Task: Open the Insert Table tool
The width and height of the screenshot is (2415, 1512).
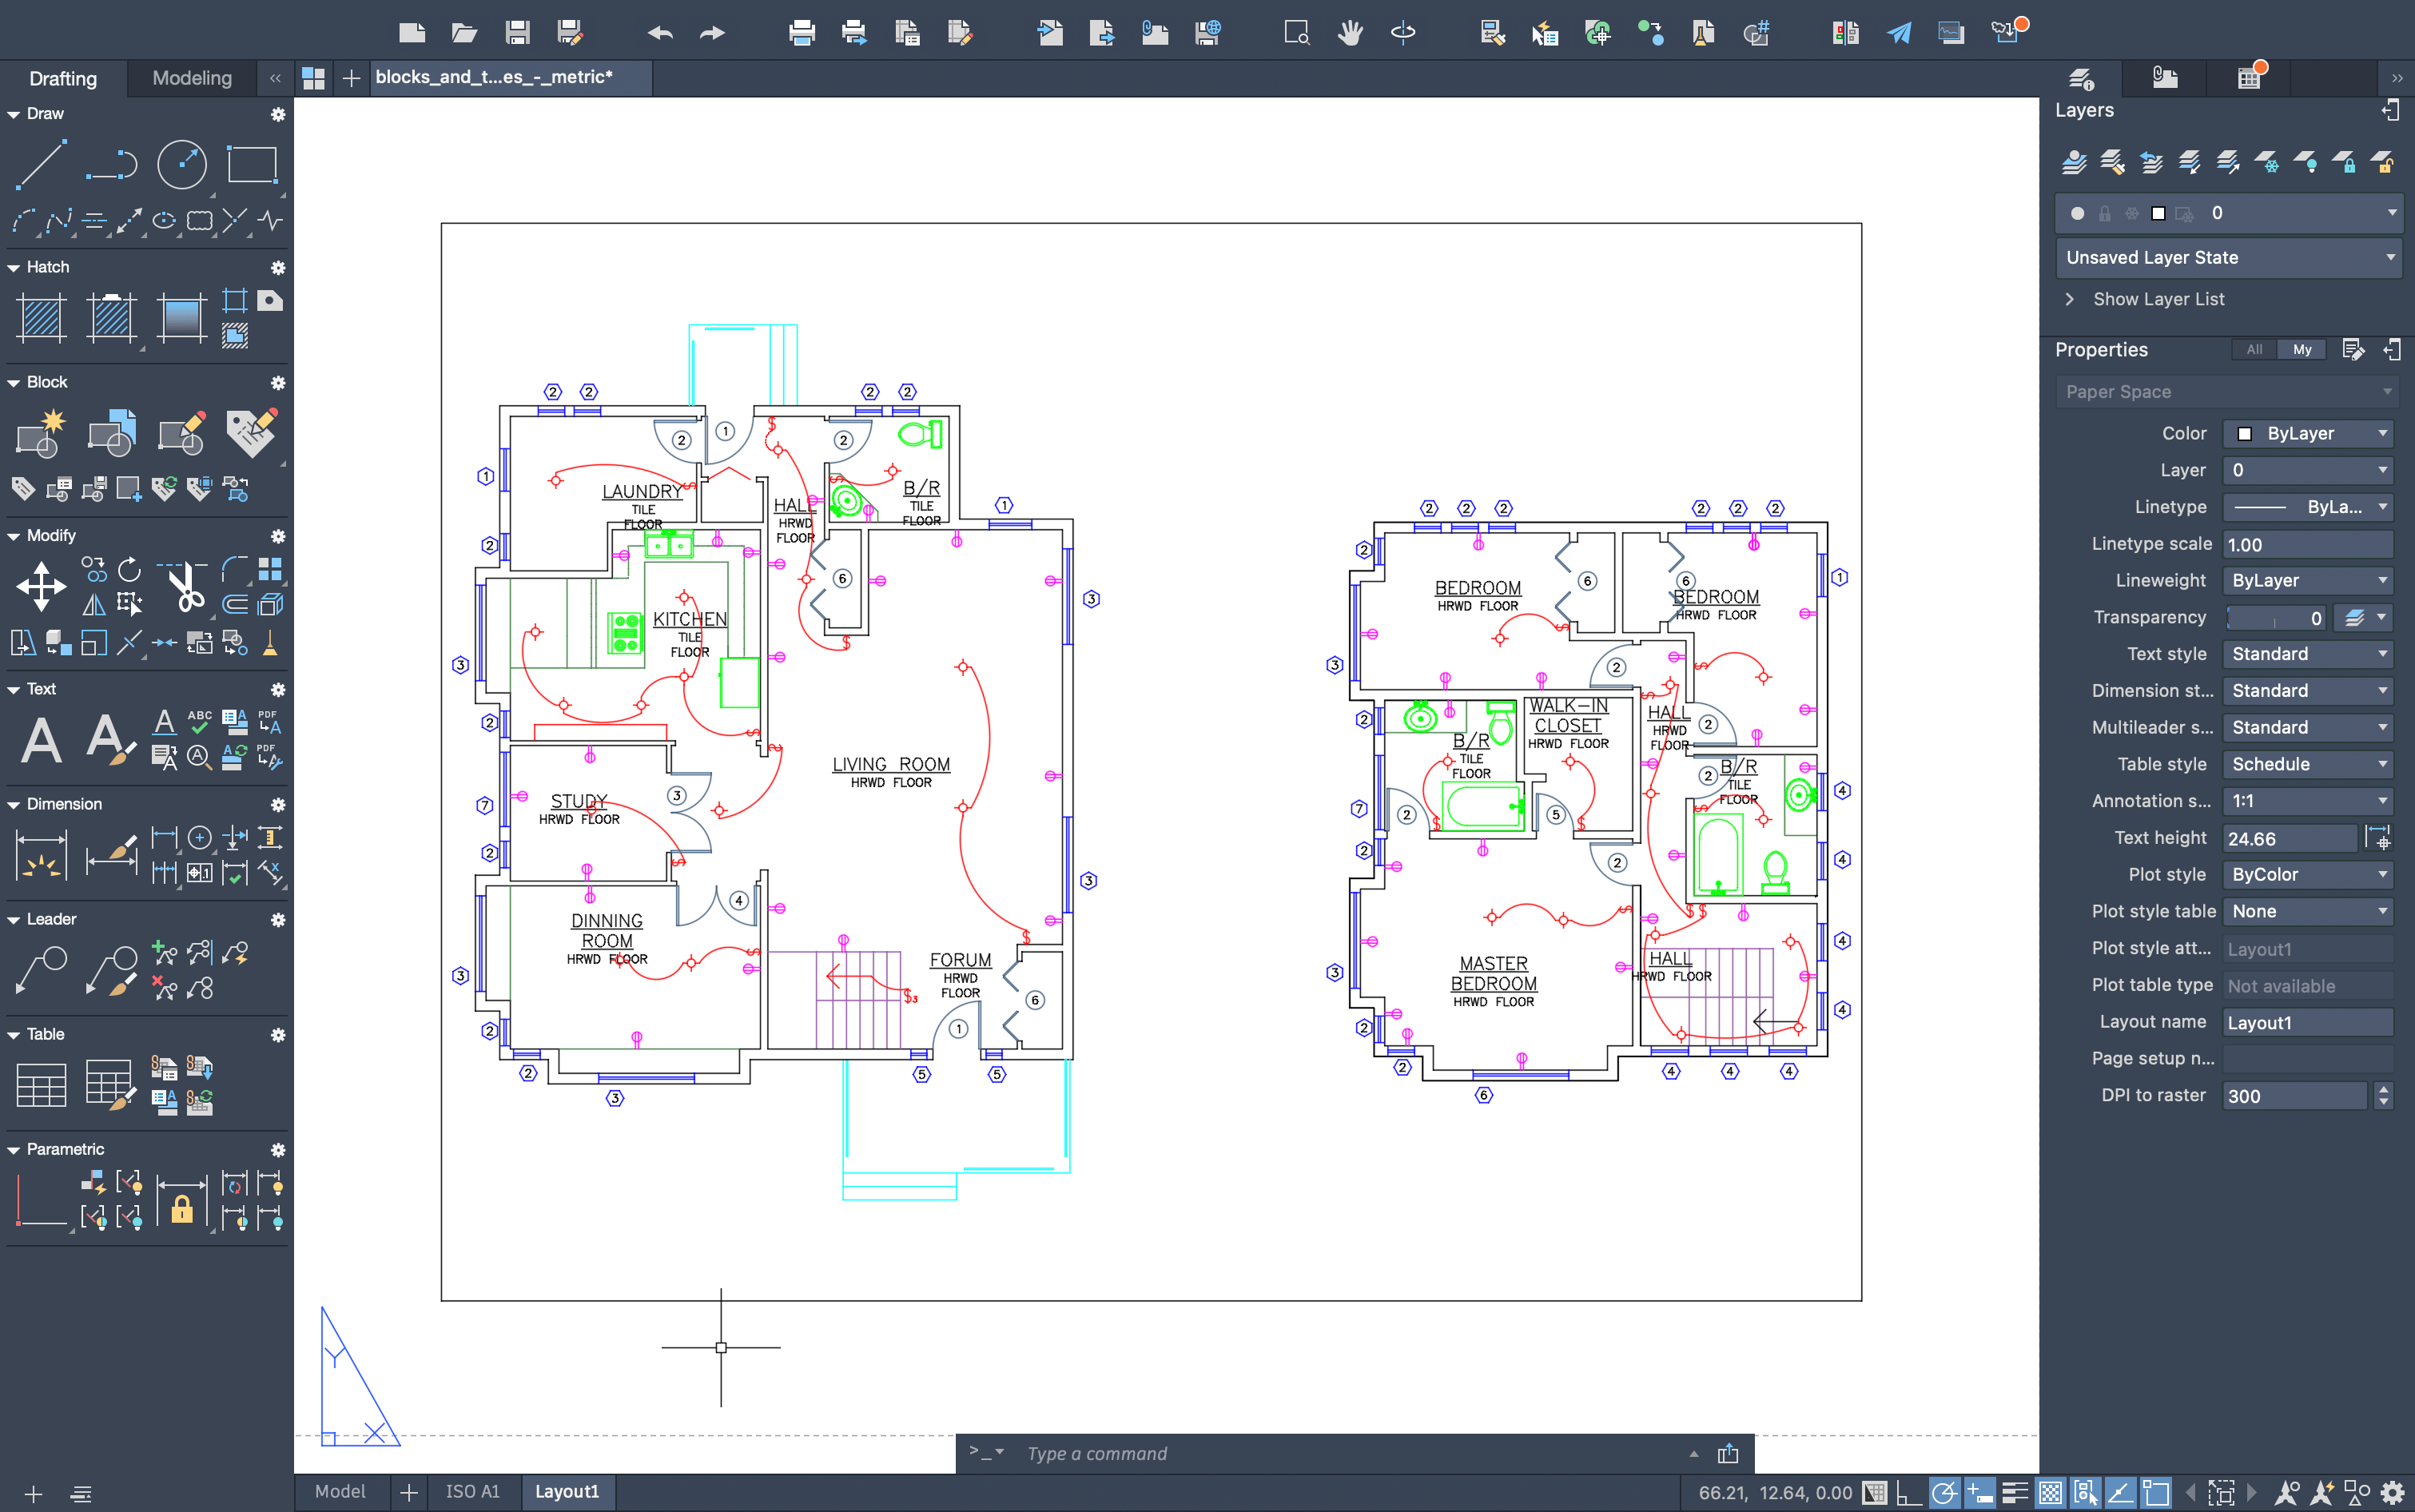Action: pos(42,1084)
